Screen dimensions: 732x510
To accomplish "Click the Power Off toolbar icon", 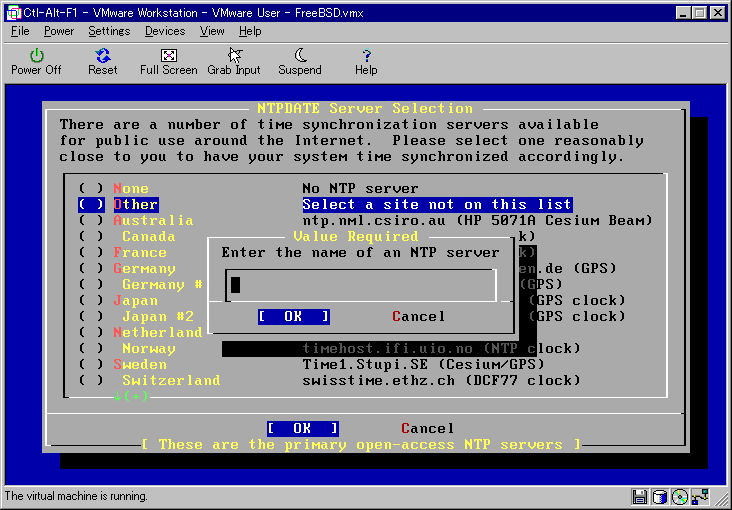I will (x=36, y=56).
